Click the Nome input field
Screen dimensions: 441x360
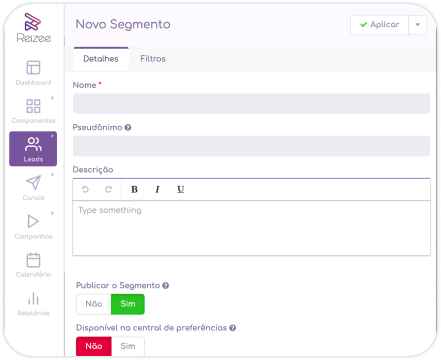251,103
